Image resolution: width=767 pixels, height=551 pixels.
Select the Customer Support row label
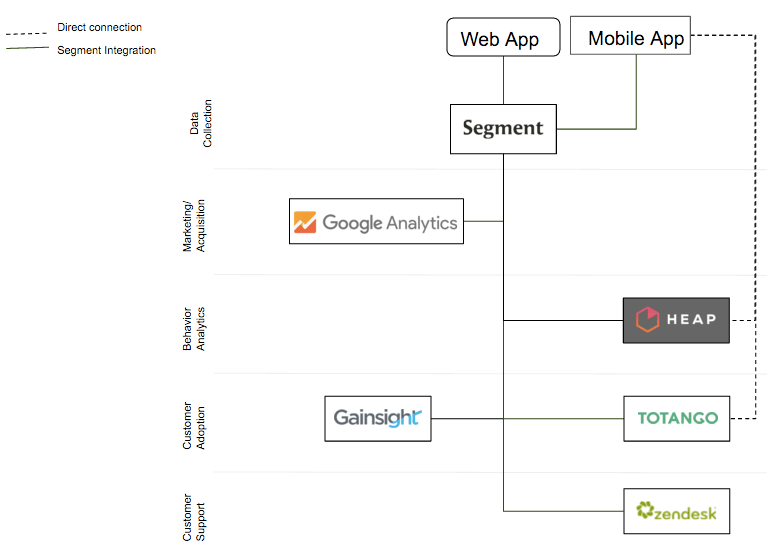(194, 517)
